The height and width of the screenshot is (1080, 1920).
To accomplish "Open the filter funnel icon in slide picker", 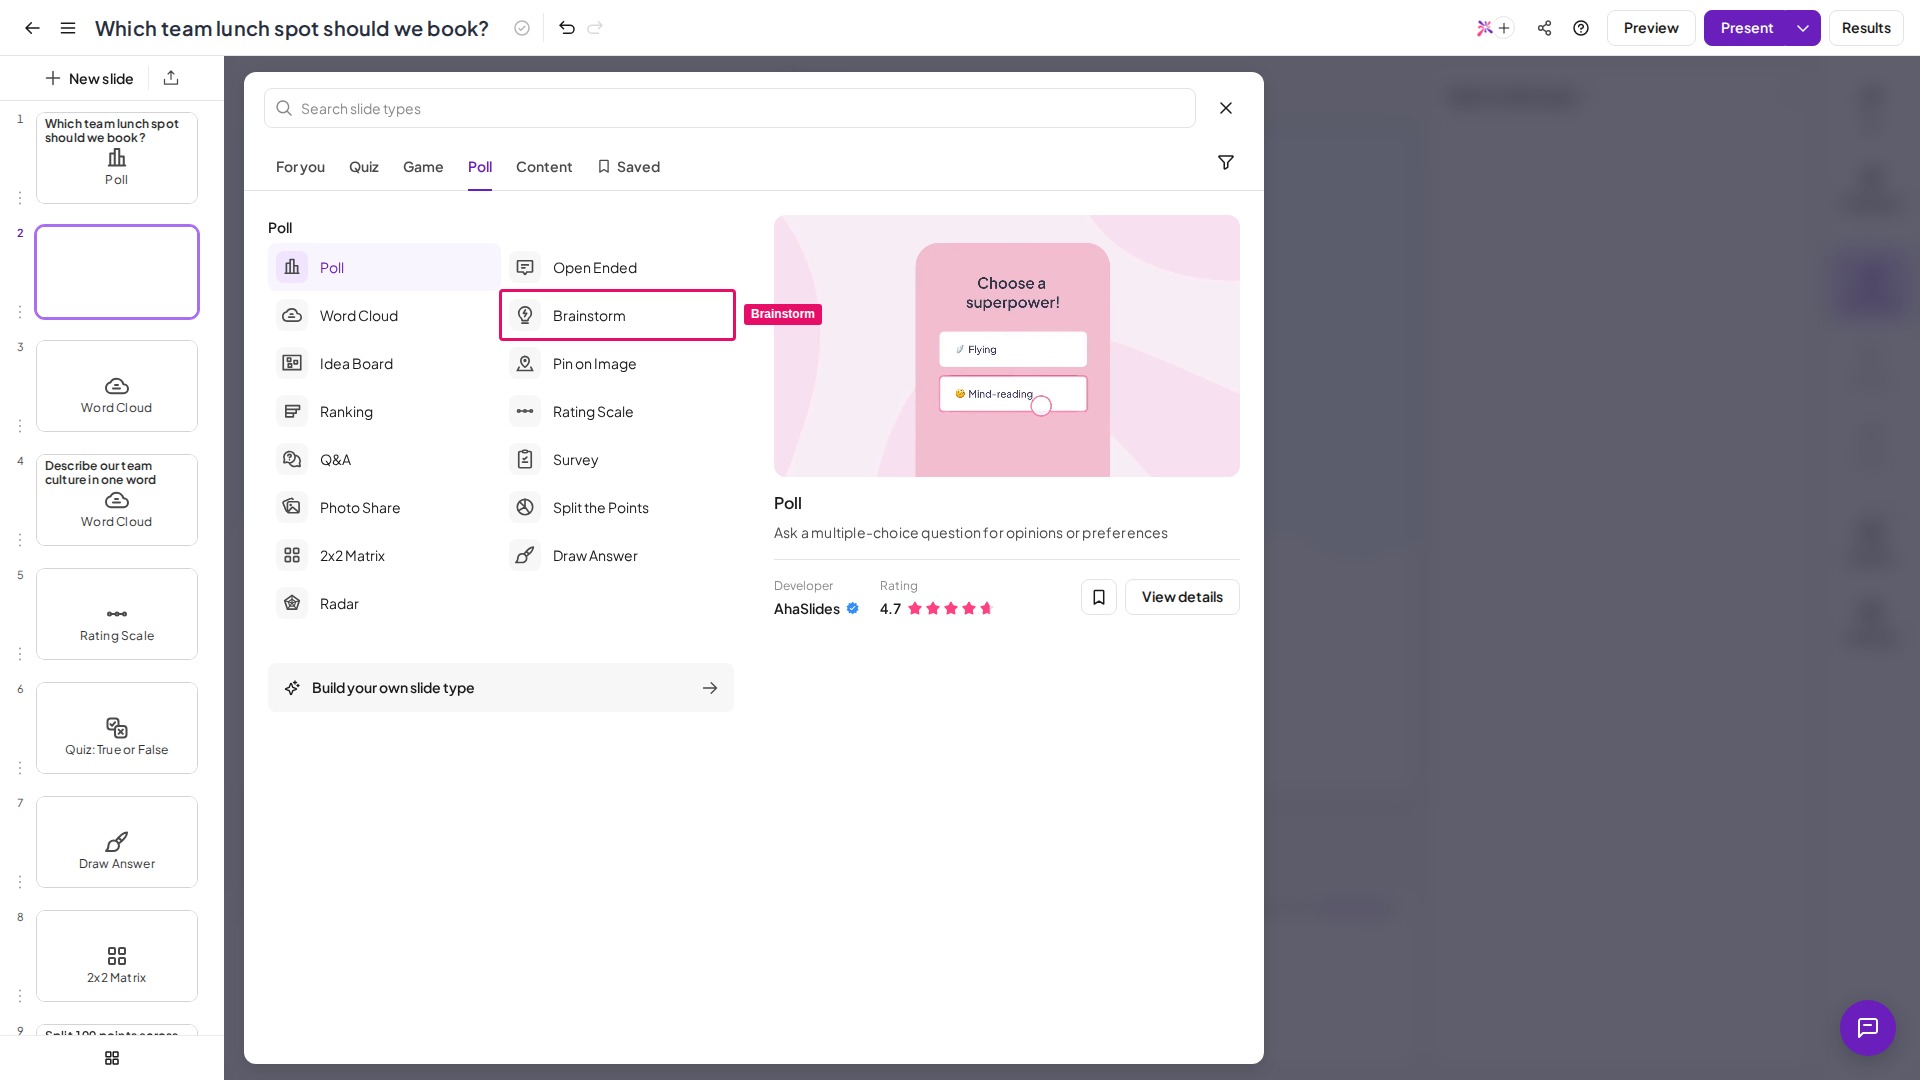I will point(1225,162).
